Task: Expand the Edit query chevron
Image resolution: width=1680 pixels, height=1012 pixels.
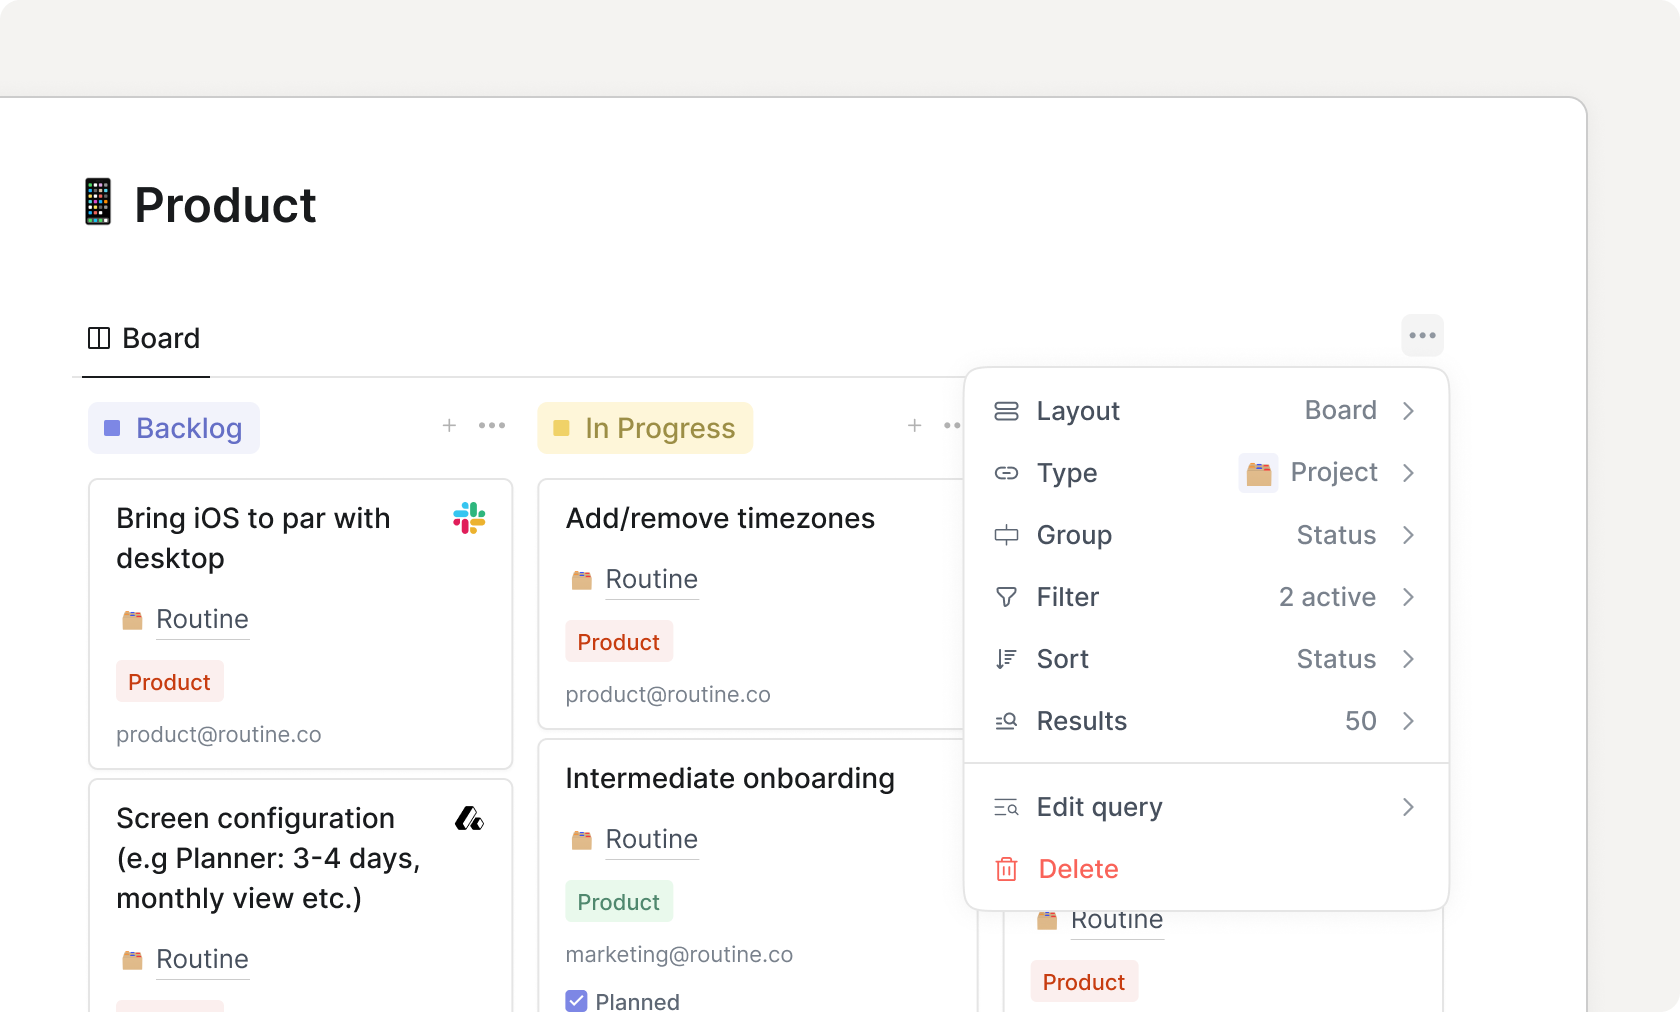Action: tap(1408, 807)
